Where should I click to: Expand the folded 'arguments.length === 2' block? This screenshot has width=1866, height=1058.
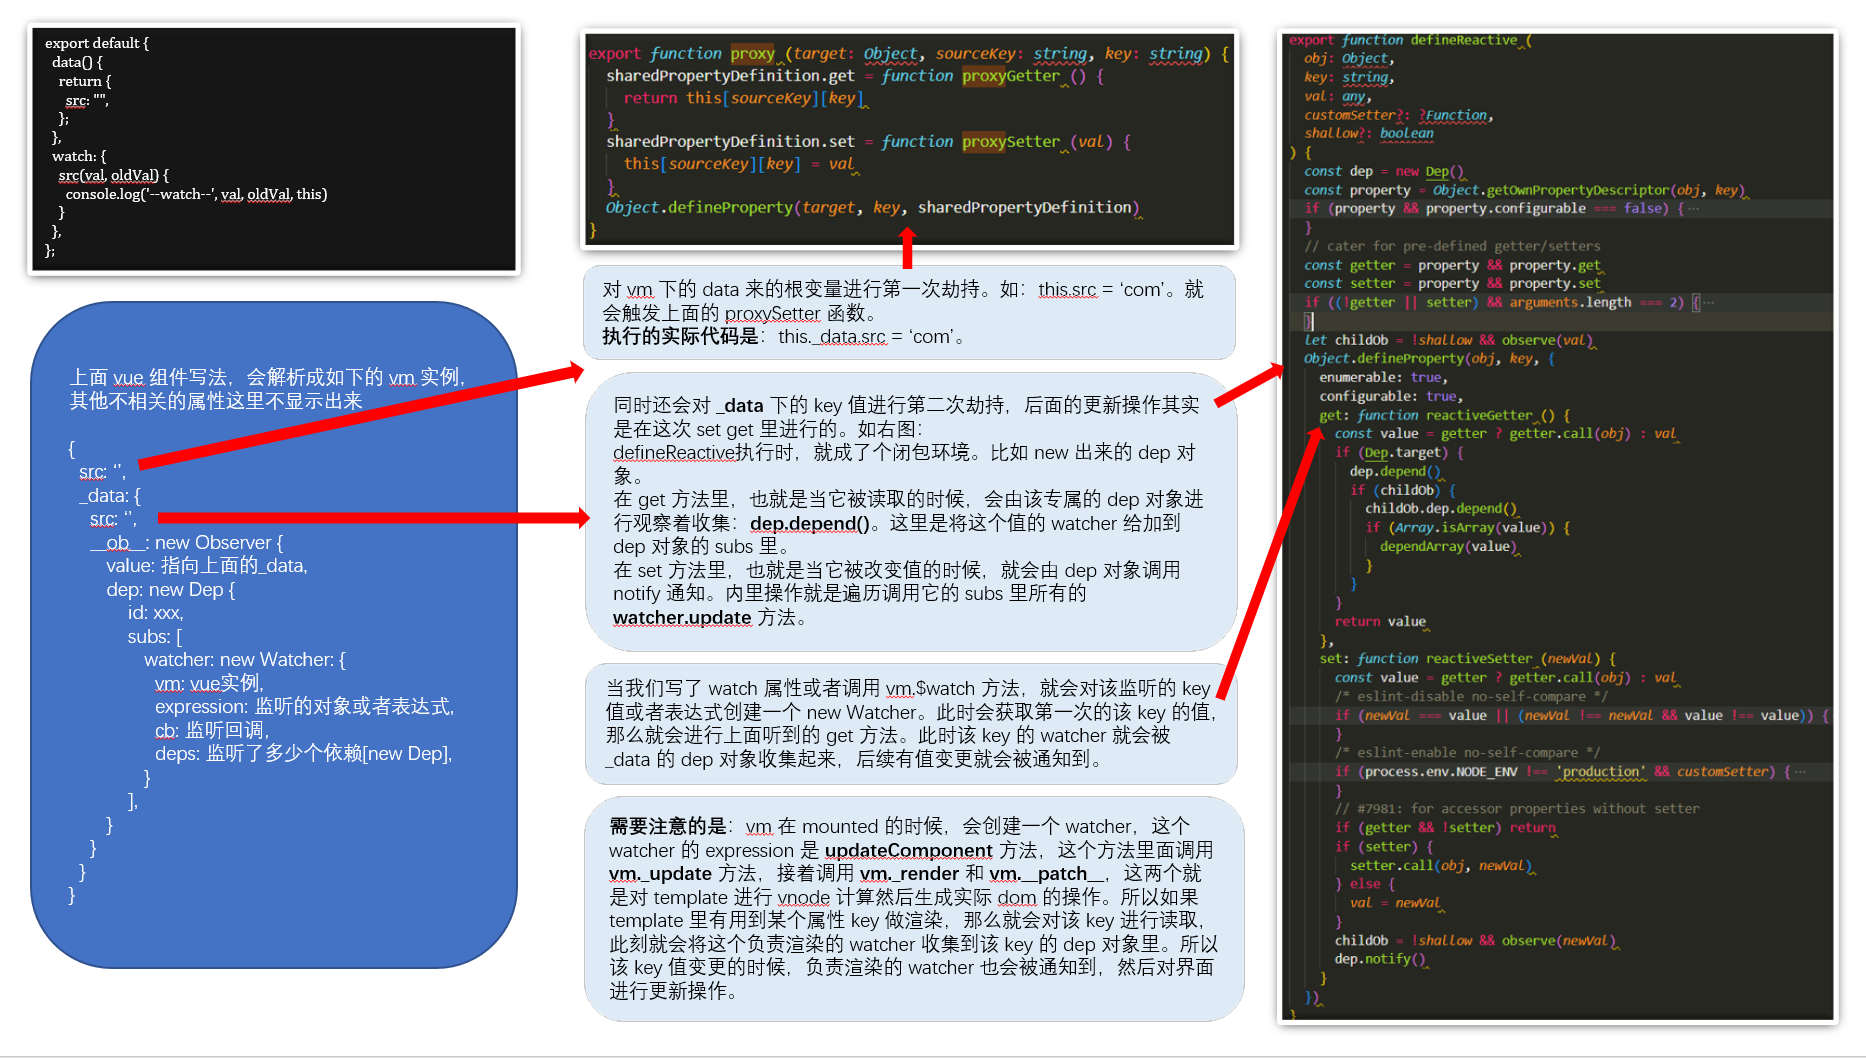click(x=1709, y=302)
